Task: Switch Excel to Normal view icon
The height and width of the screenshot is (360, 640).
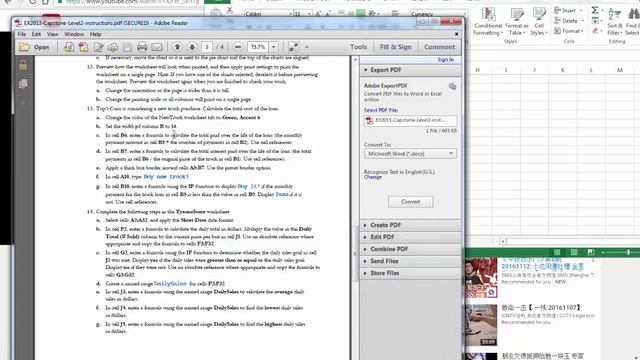Action: pyautogui.click(x=557, y=252)
